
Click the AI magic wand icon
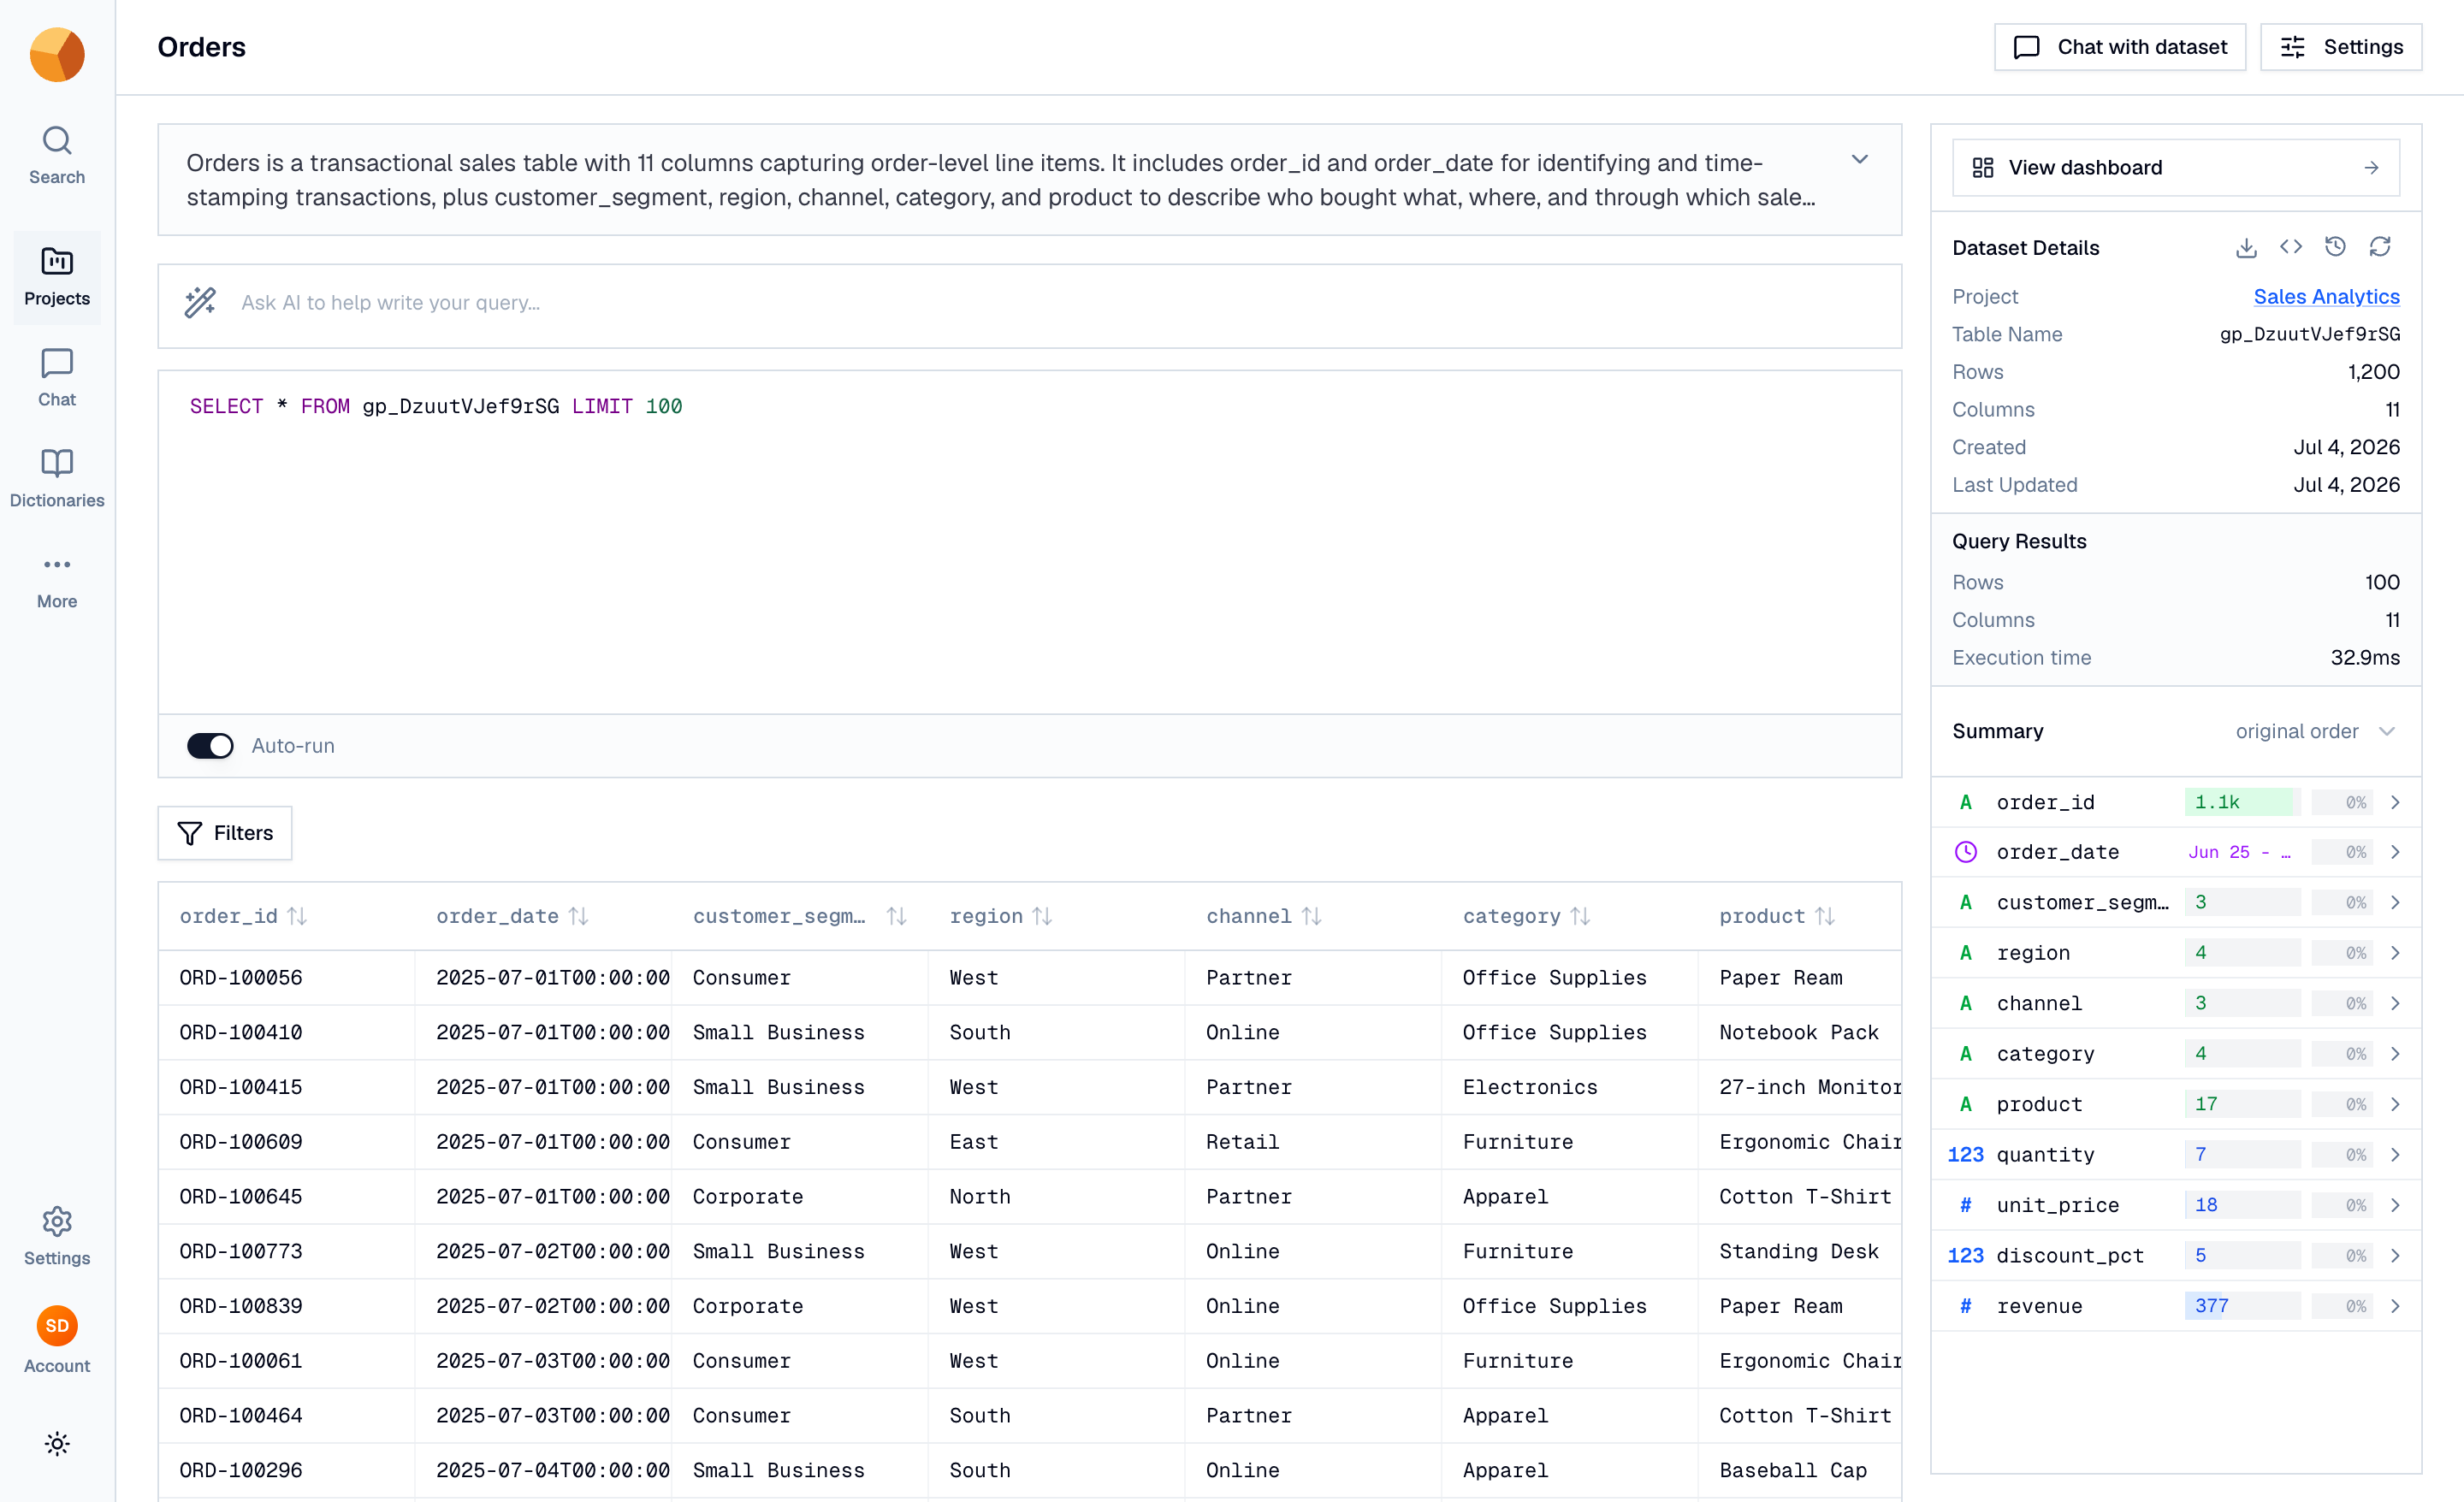(x=200, y=302)
